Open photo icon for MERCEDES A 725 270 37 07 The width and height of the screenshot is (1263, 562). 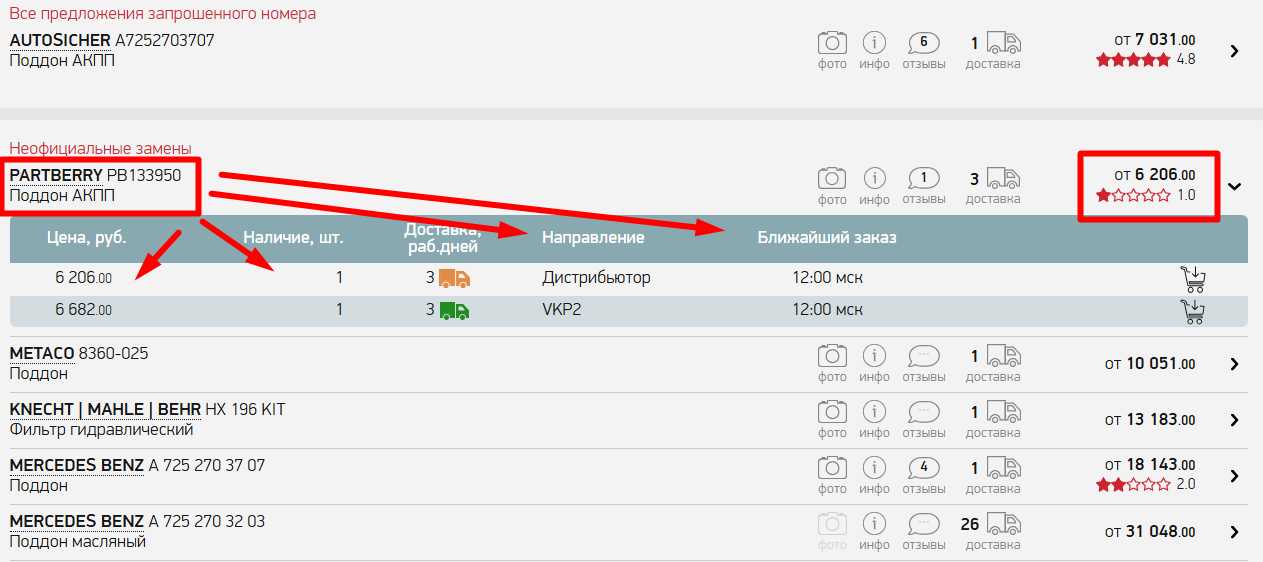(832, 467)
